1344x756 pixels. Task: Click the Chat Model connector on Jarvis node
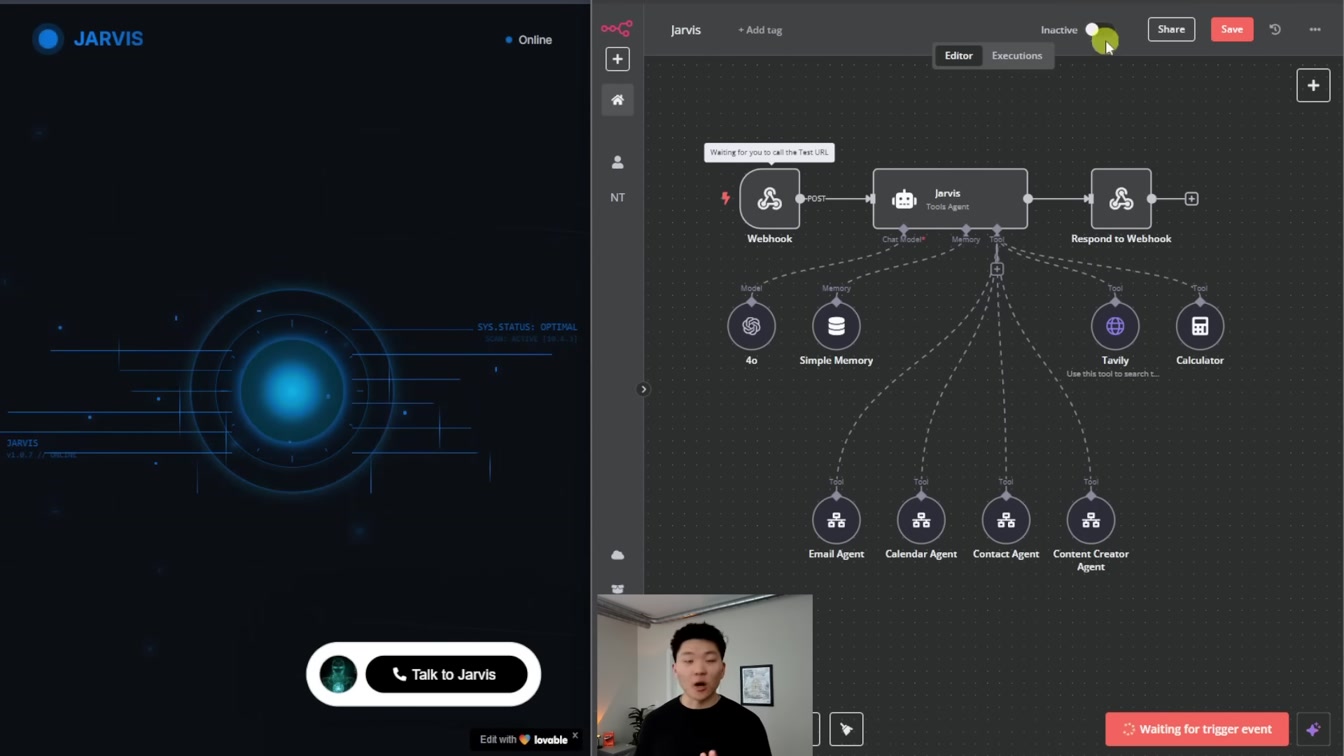[904, 230]
